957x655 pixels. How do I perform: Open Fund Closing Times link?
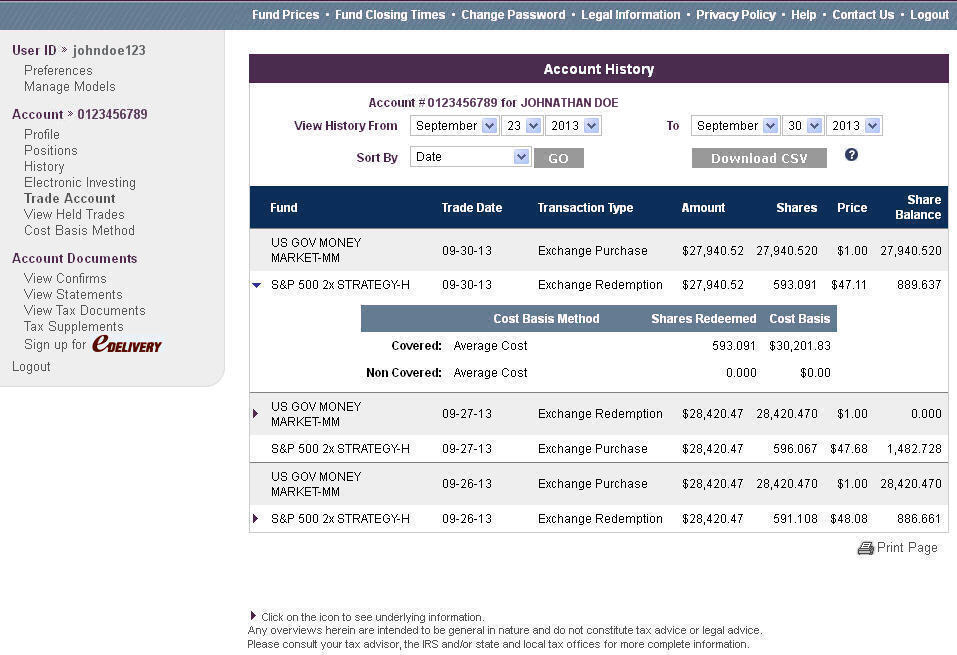[x=390, y=15]
